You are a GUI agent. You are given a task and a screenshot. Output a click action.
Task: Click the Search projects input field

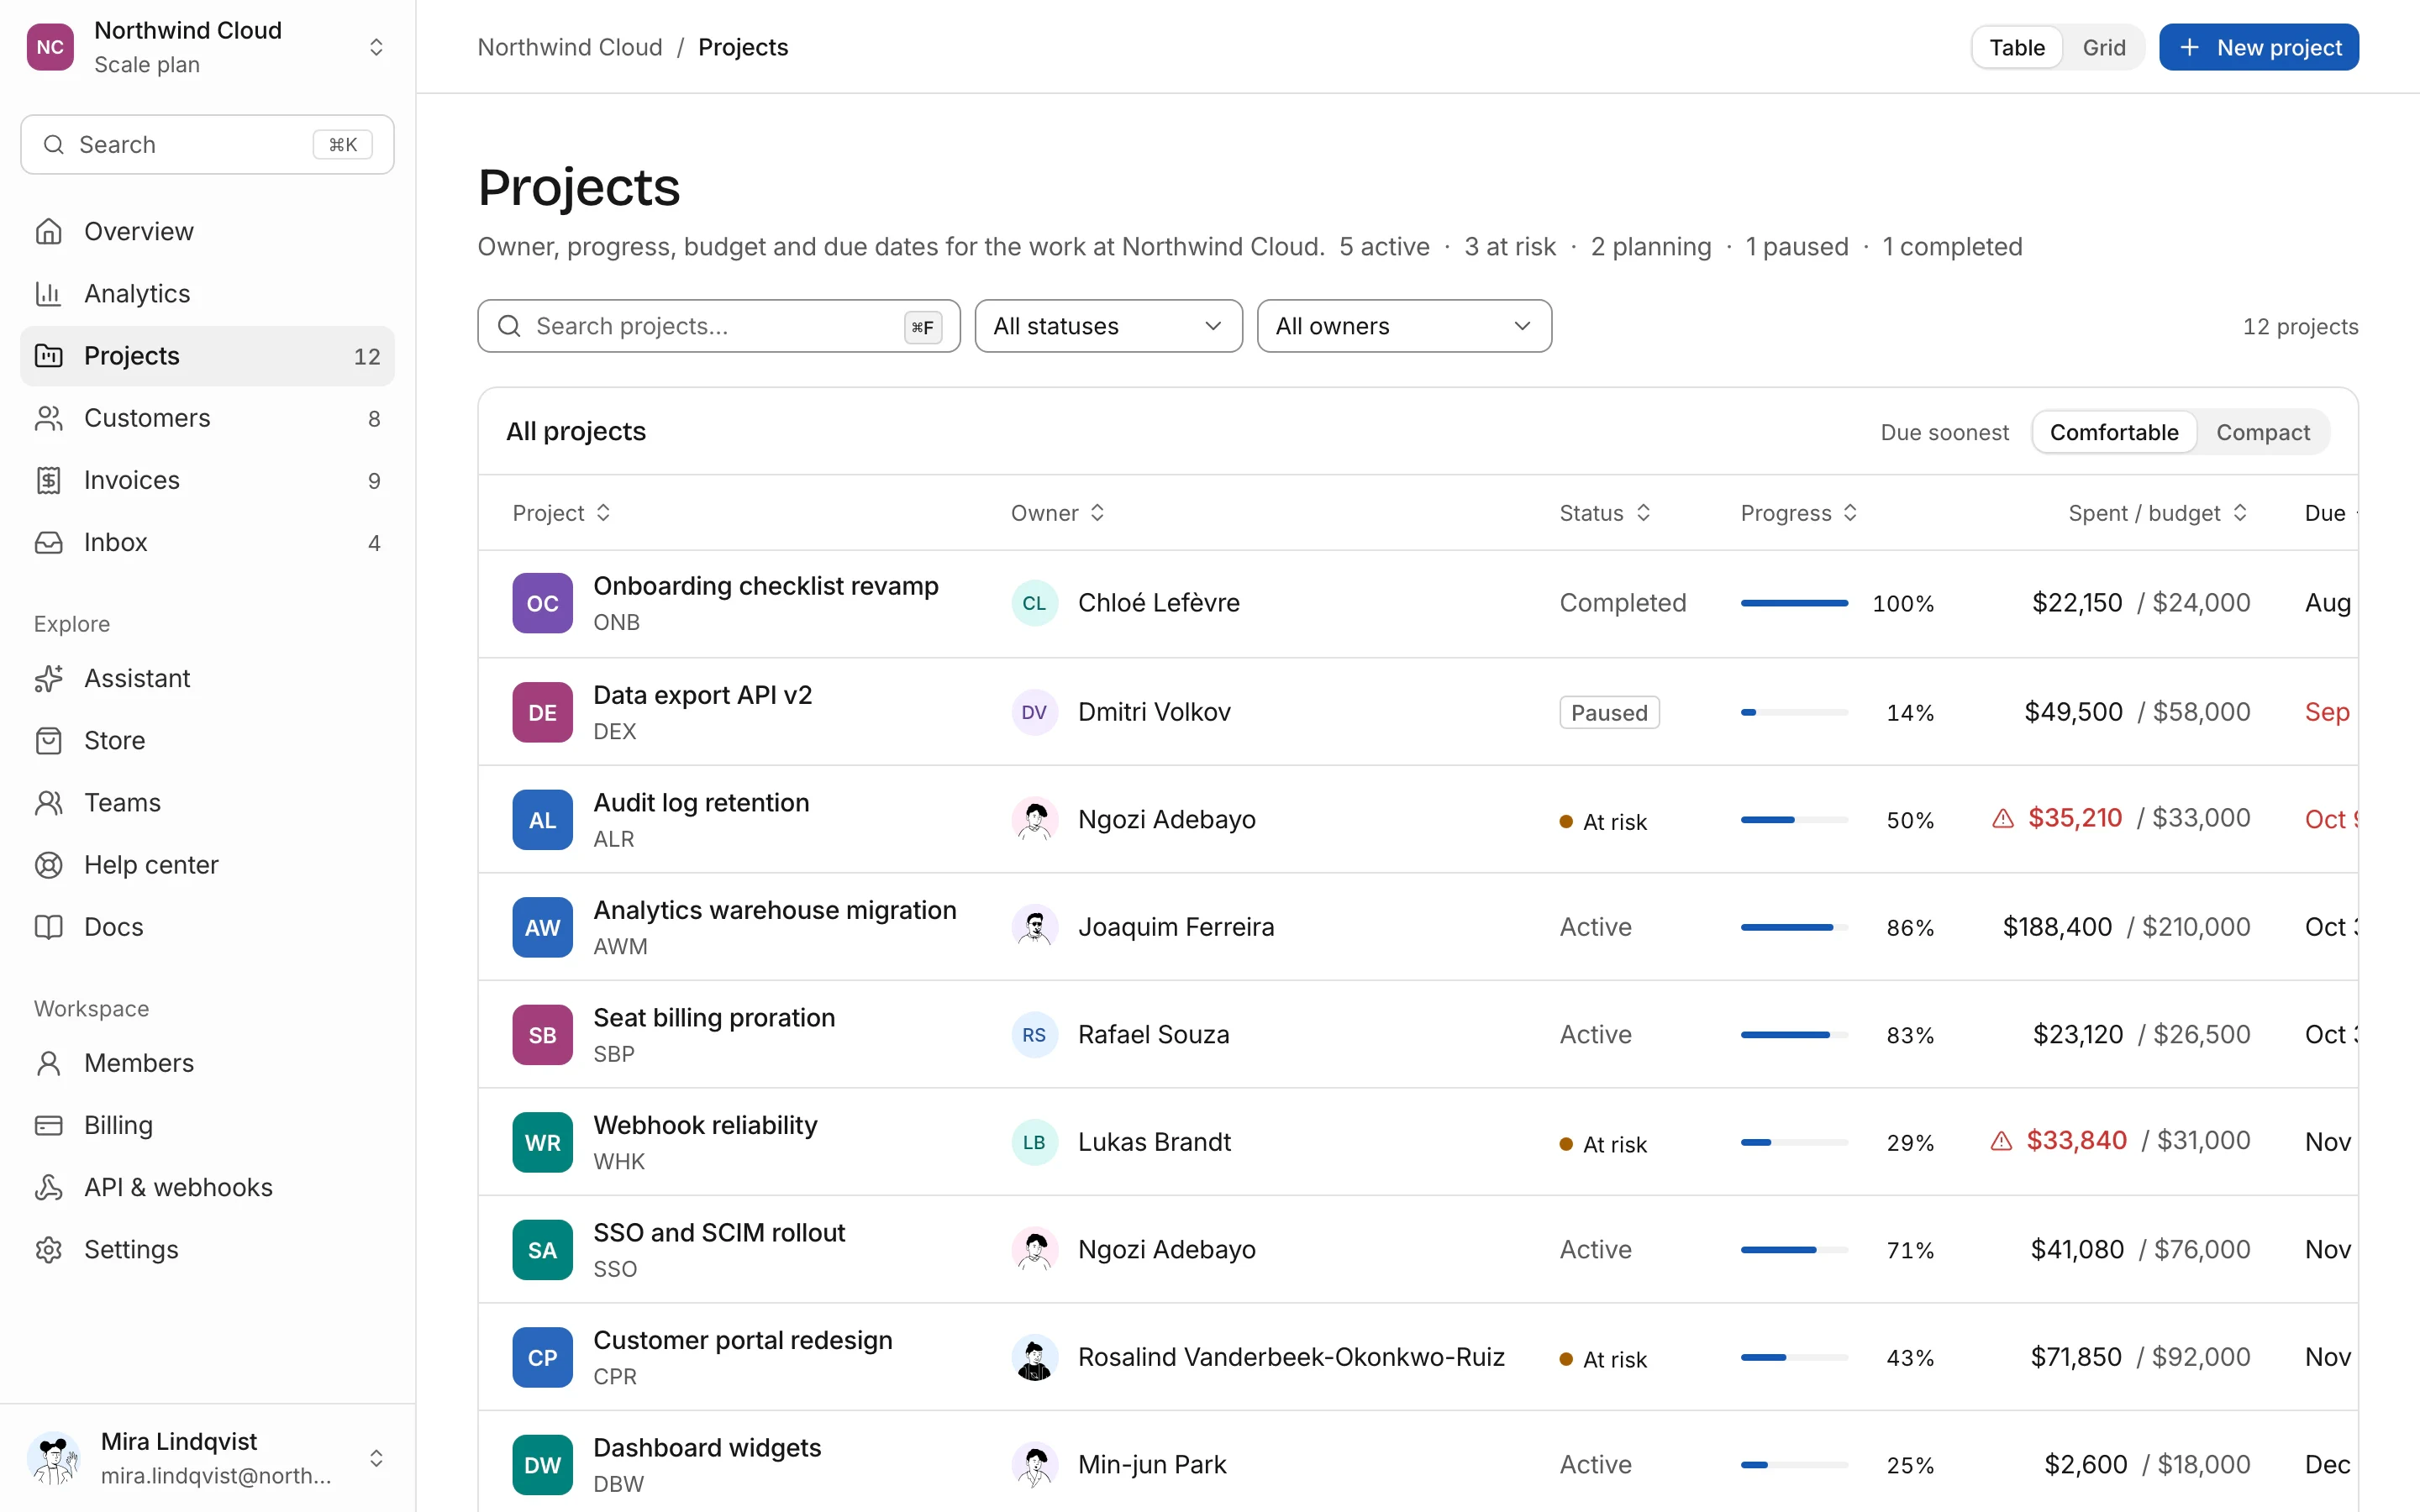tap(718, 326)
